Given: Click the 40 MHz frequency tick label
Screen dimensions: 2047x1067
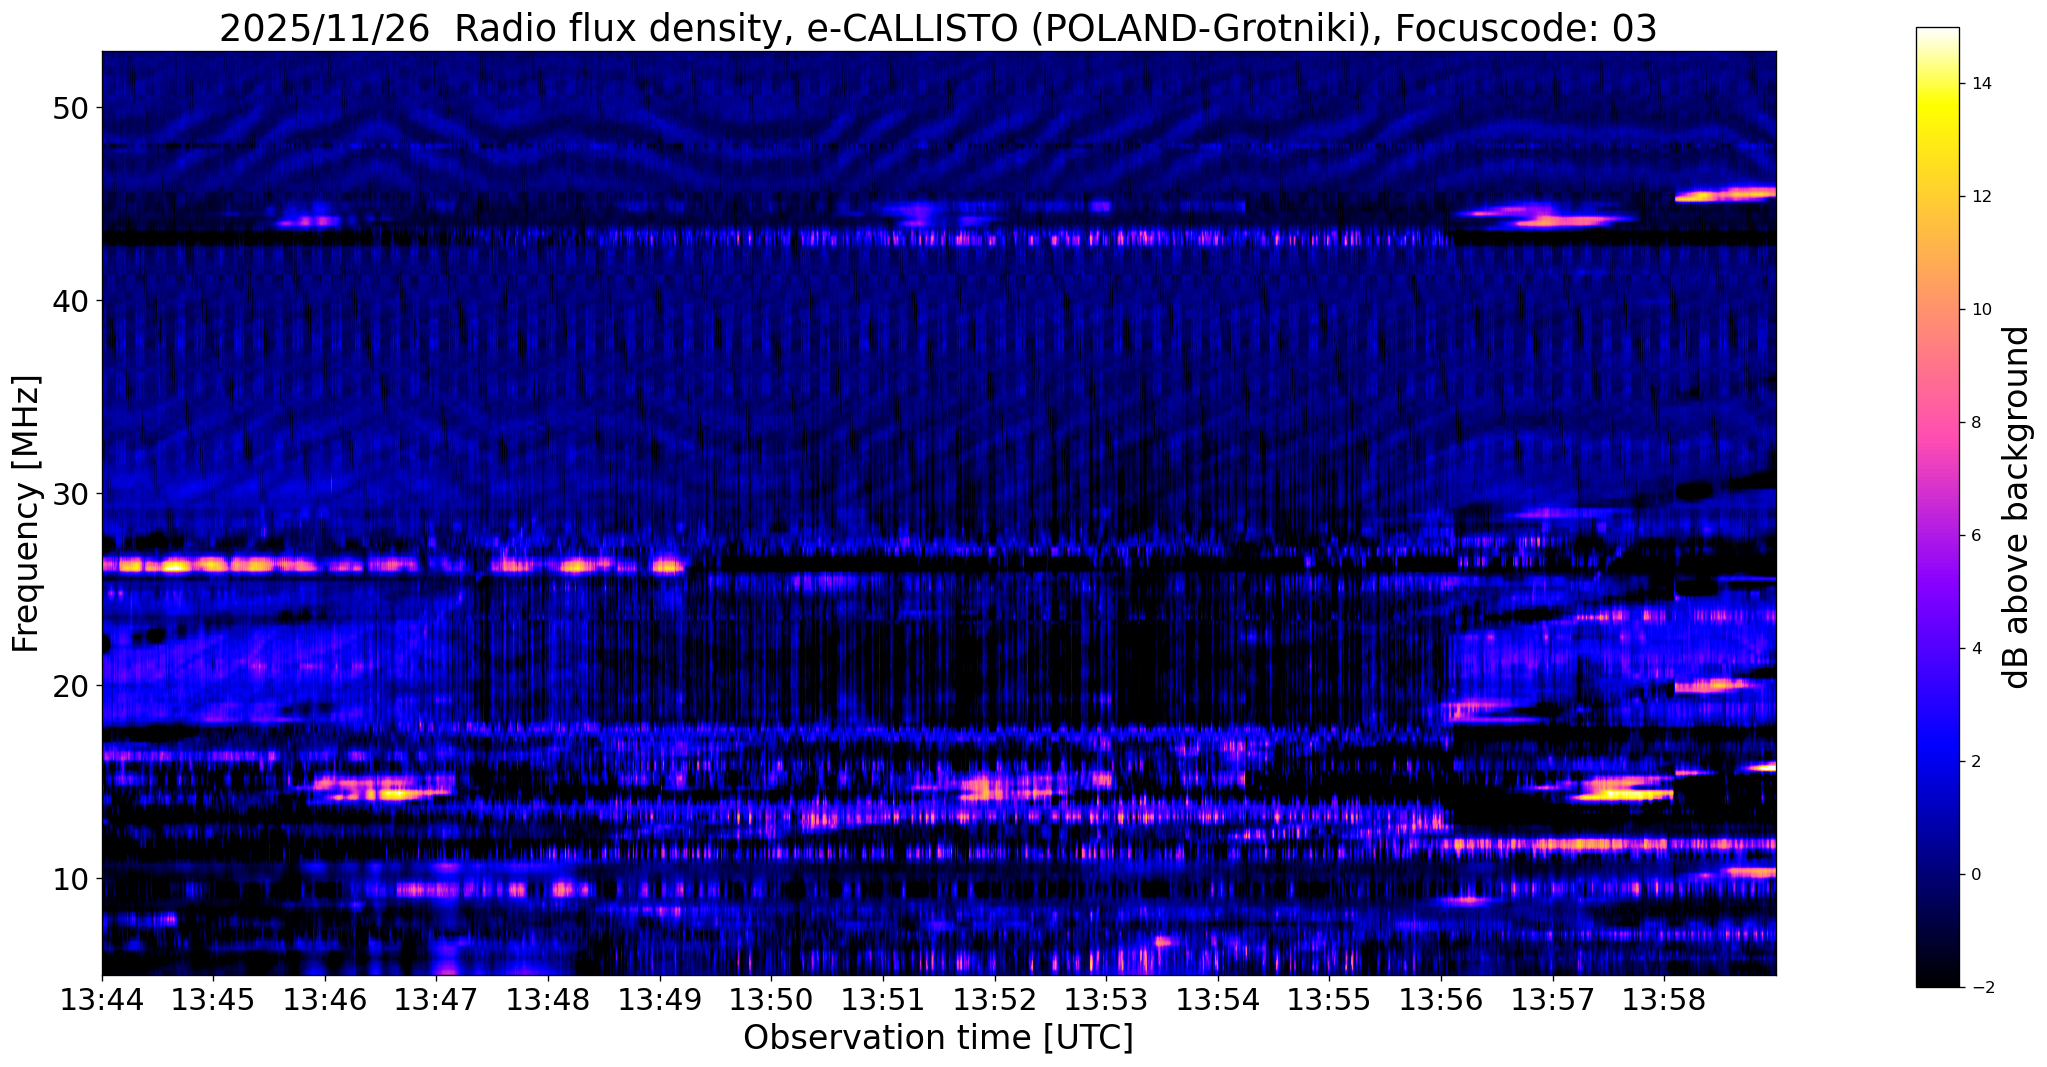Looking at the screenshot, I should pyautogui.click(x=70, y=300).
